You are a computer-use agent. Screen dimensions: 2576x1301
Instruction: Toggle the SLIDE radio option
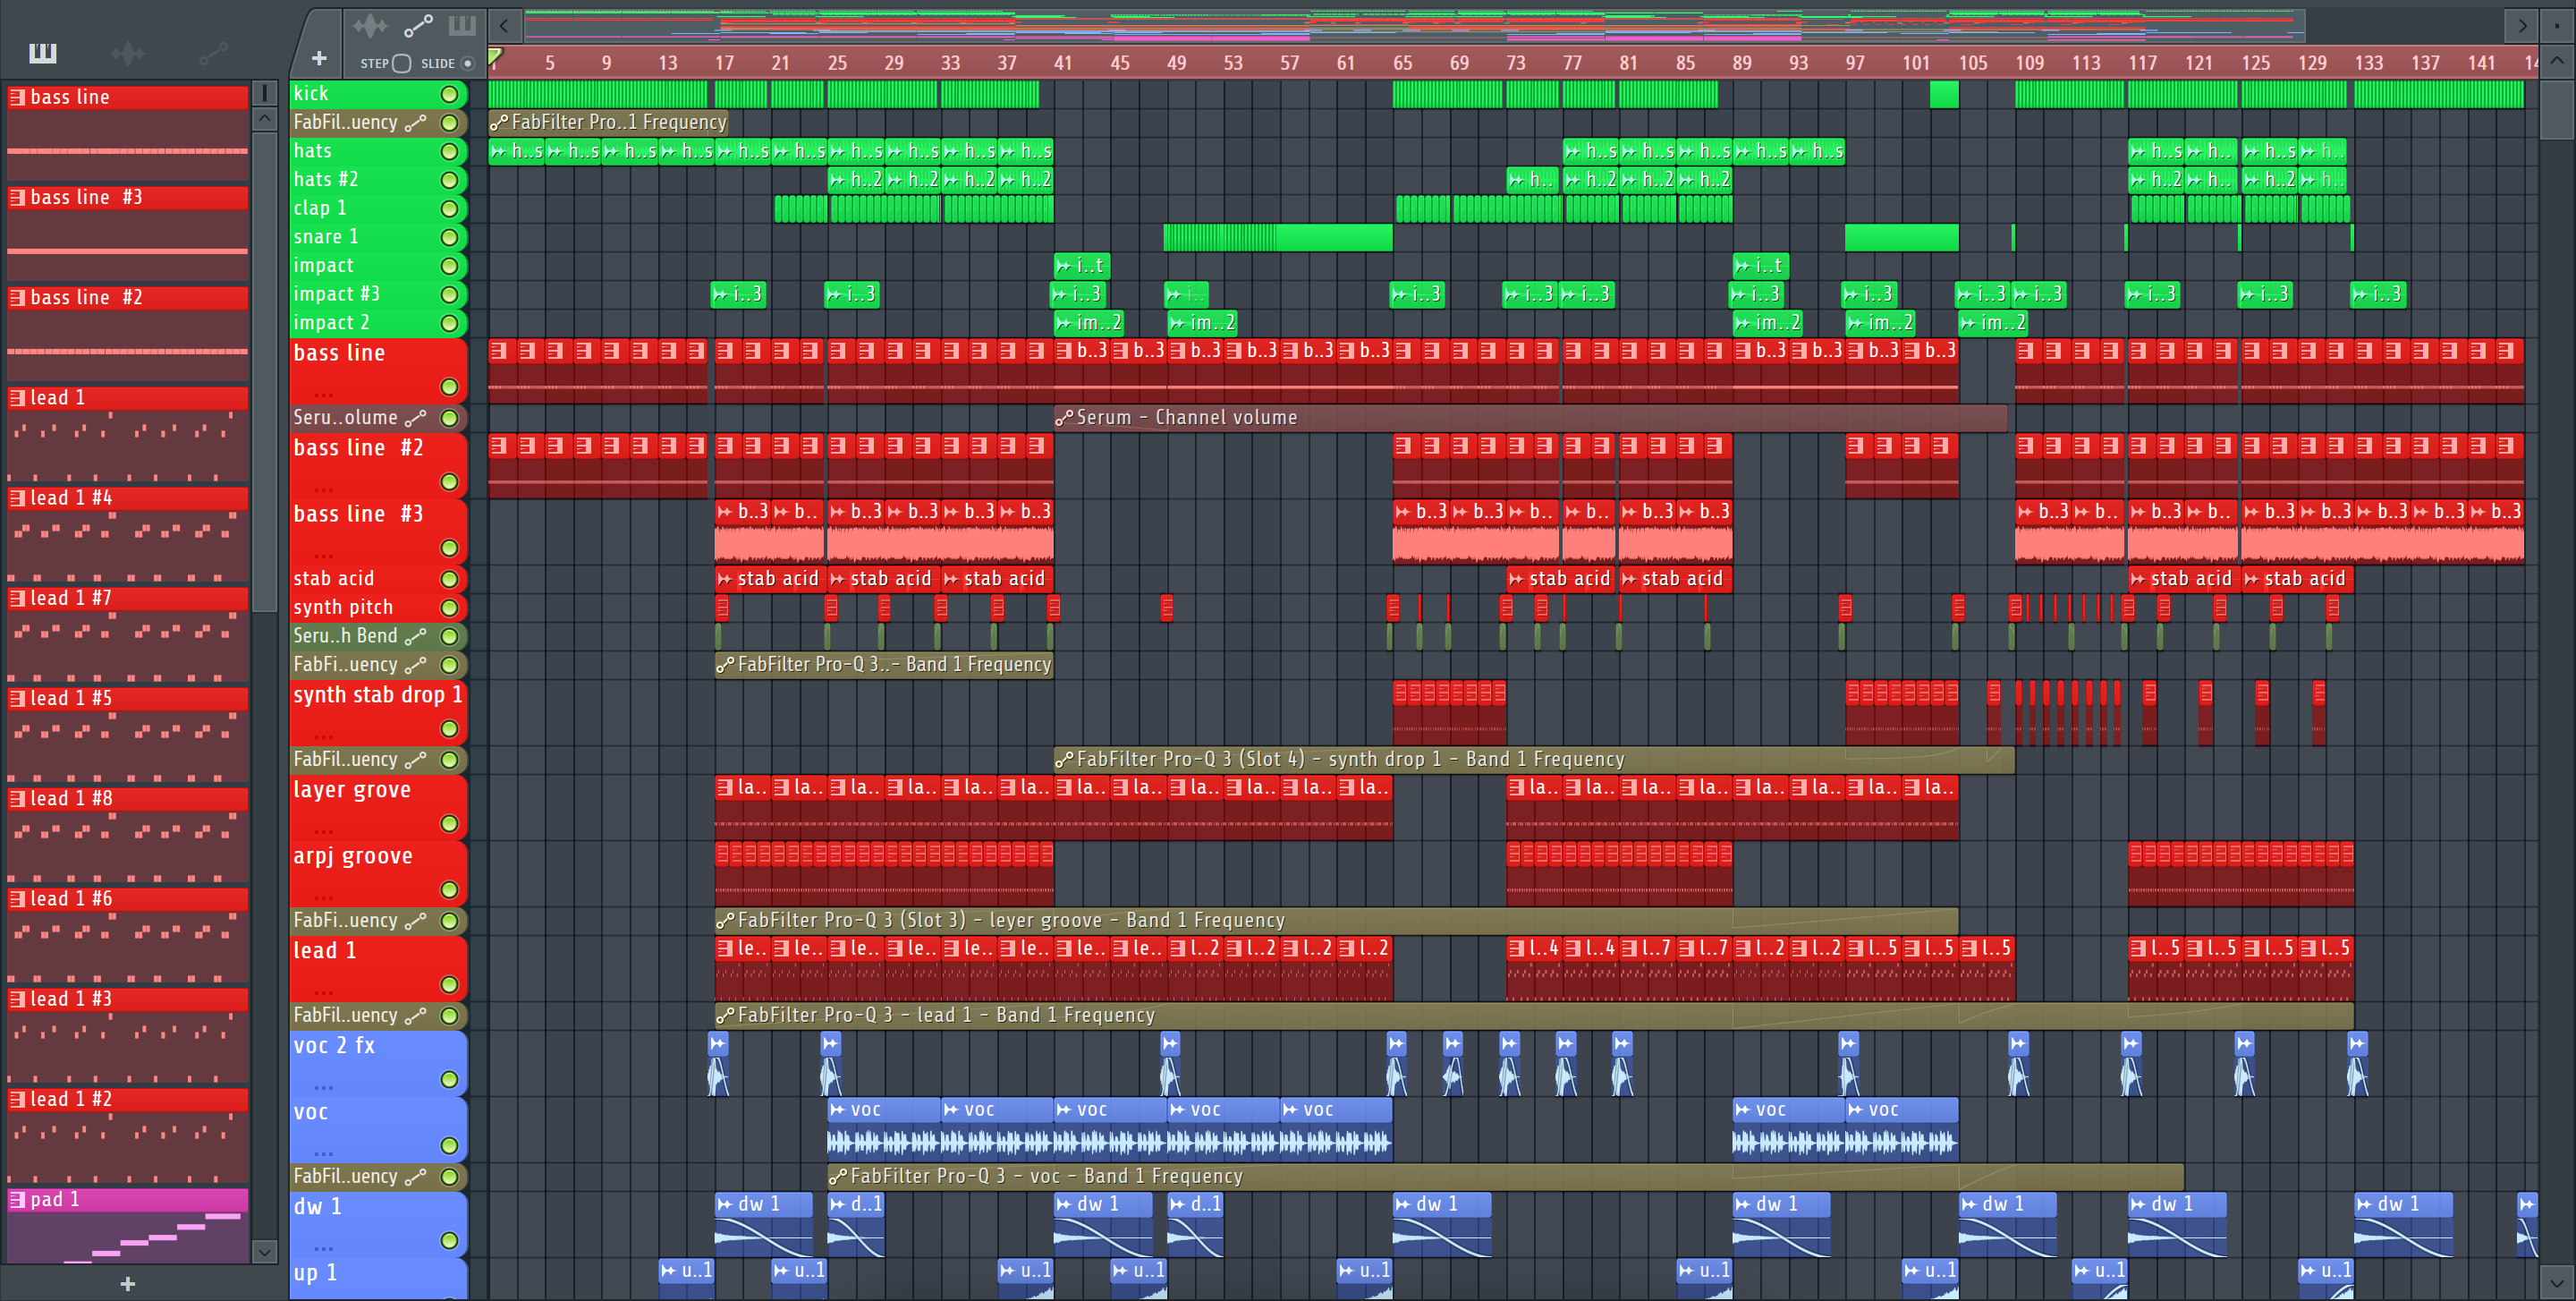(x=467, y=63)
